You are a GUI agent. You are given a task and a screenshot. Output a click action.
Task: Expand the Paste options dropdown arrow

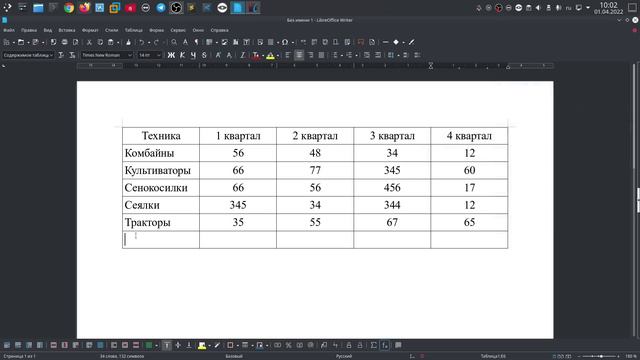[118, 42]
